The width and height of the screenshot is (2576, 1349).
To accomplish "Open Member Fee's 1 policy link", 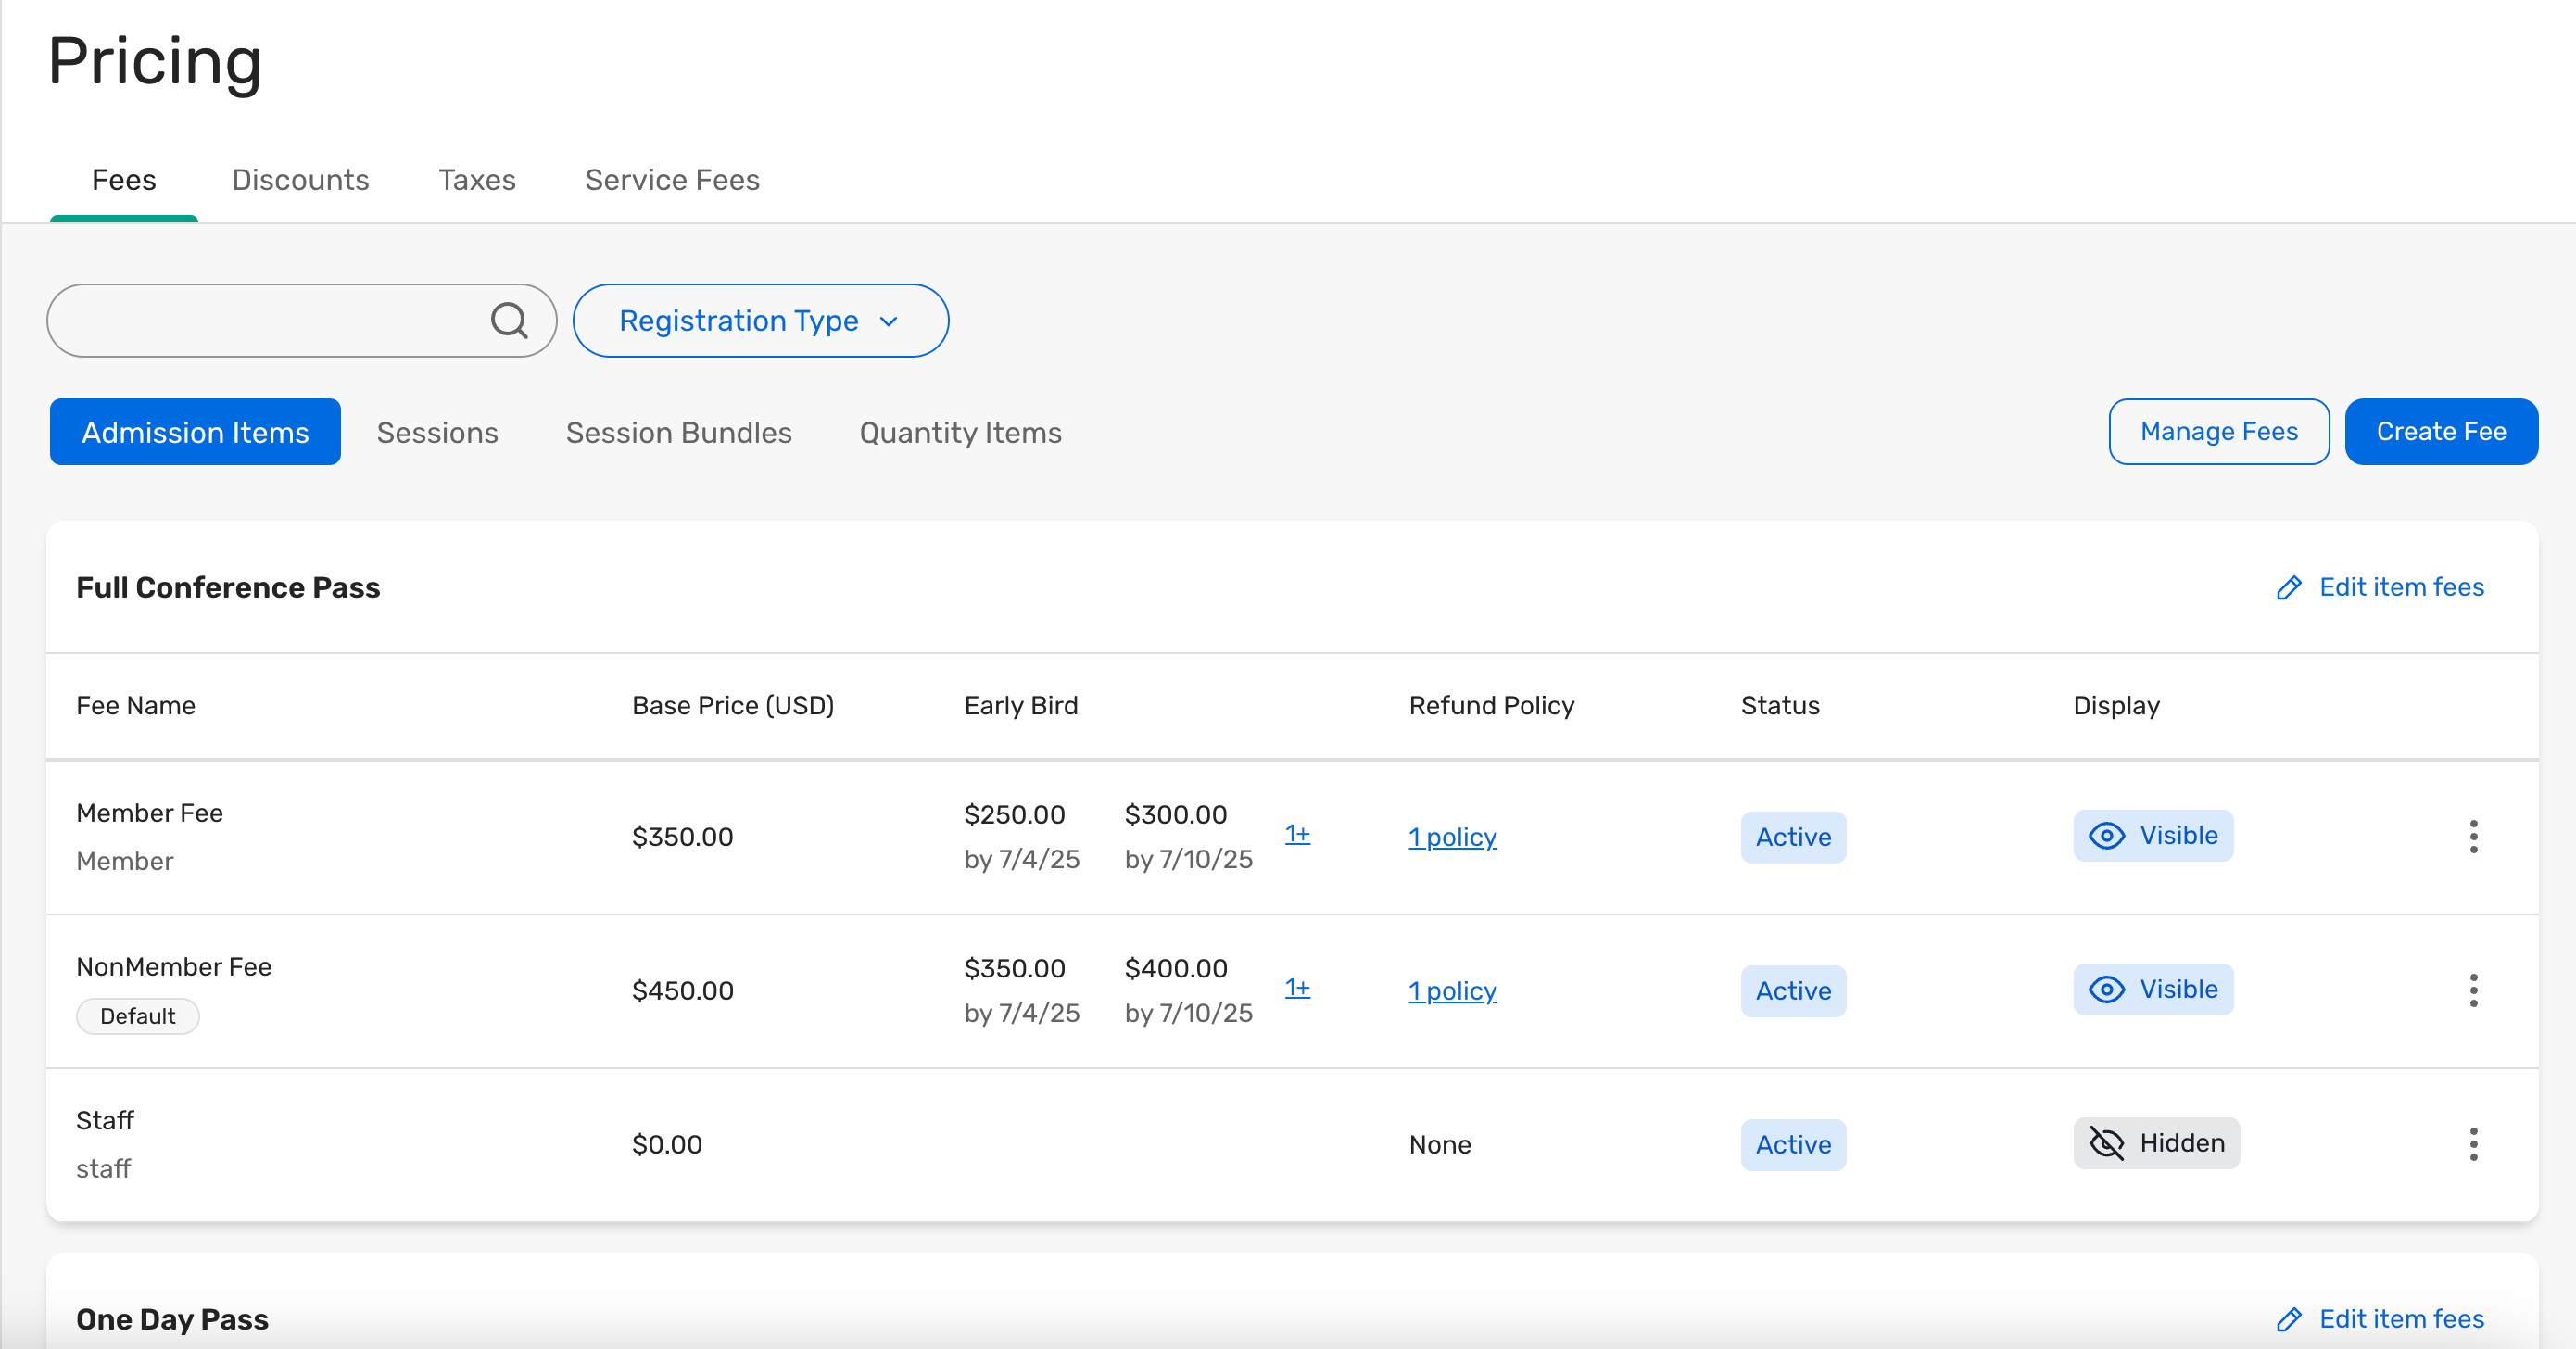I will (x=1452, y=837).
